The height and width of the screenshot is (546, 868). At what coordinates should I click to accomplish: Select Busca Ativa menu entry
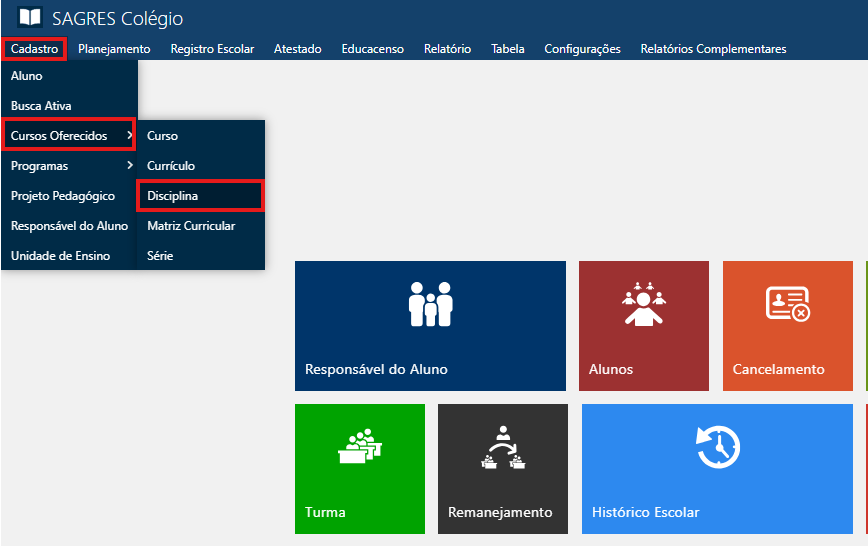pos(69,106)
